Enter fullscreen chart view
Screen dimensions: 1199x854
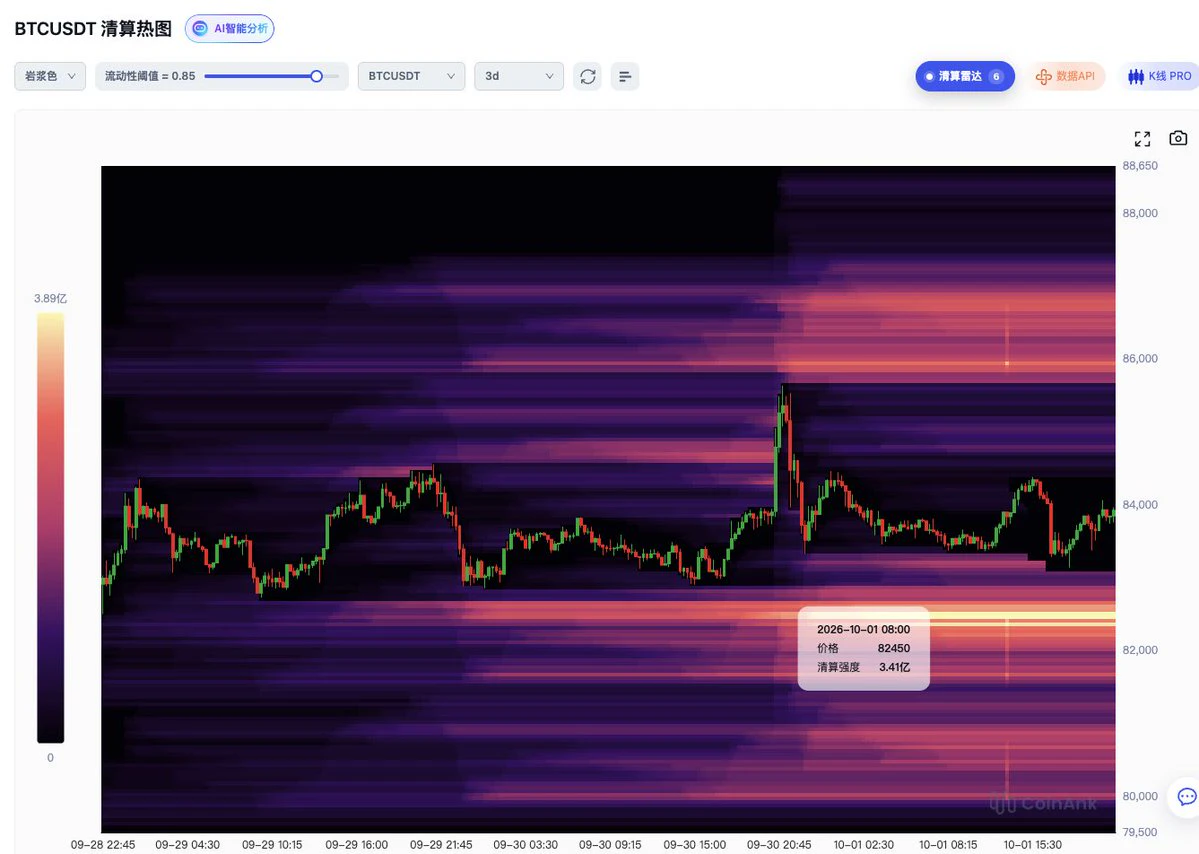coord(1142,138)
